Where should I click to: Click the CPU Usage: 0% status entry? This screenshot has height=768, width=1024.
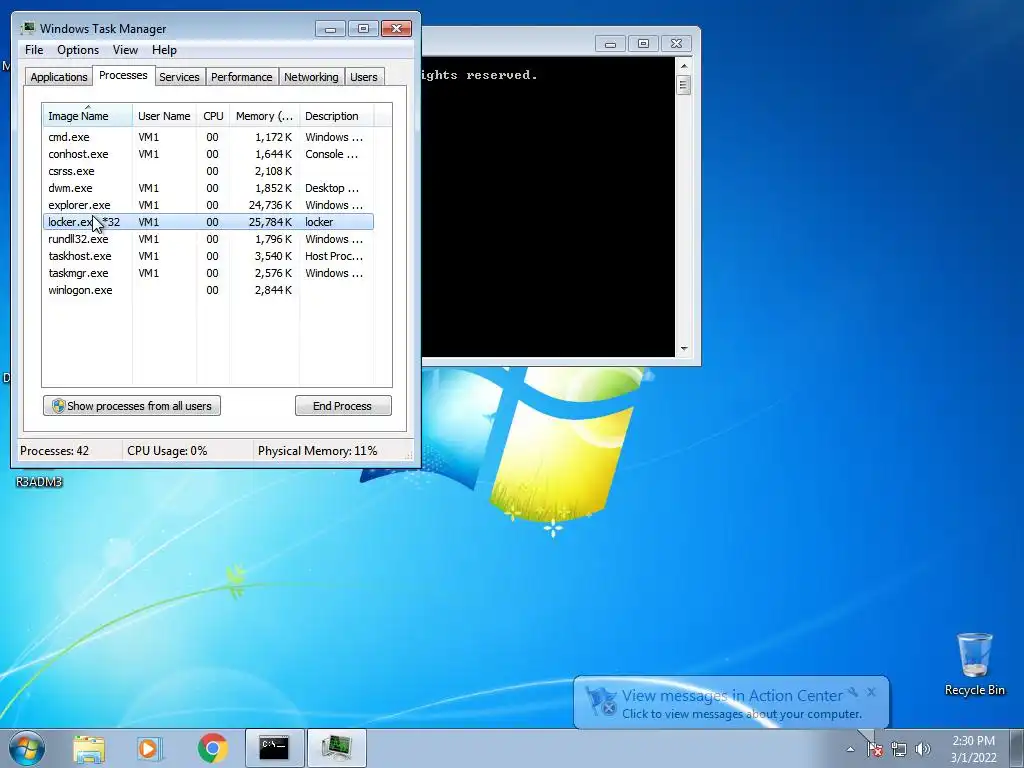click(167, 451)
